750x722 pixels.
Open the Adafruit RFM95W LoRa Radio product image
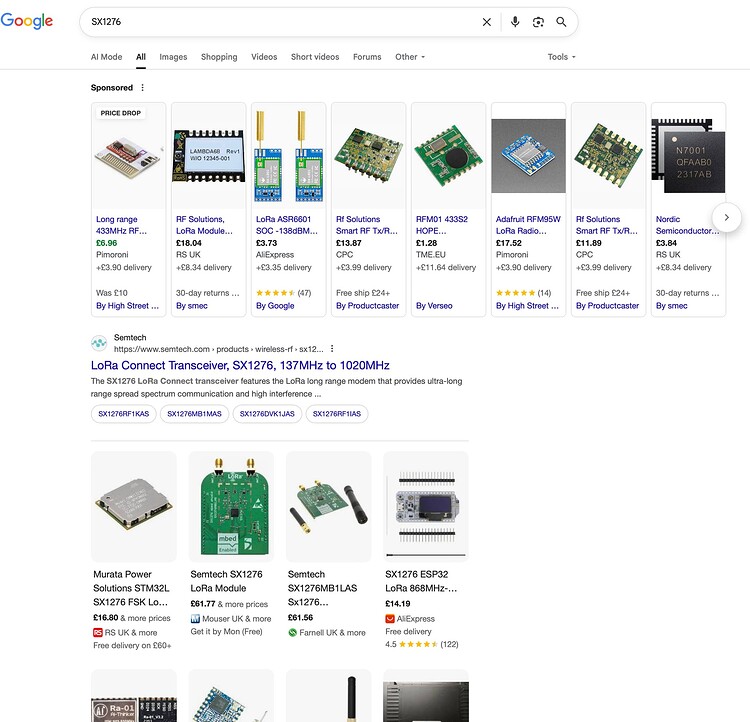pyautogui.click(x=528, y=156)
